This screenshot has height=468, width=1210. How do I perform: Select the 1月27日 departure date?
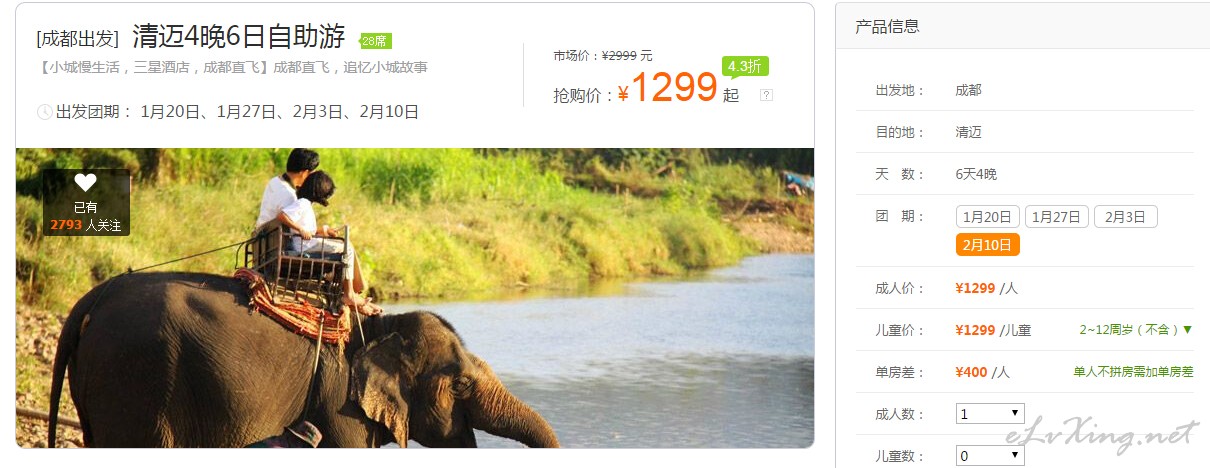coord(1056,217)
